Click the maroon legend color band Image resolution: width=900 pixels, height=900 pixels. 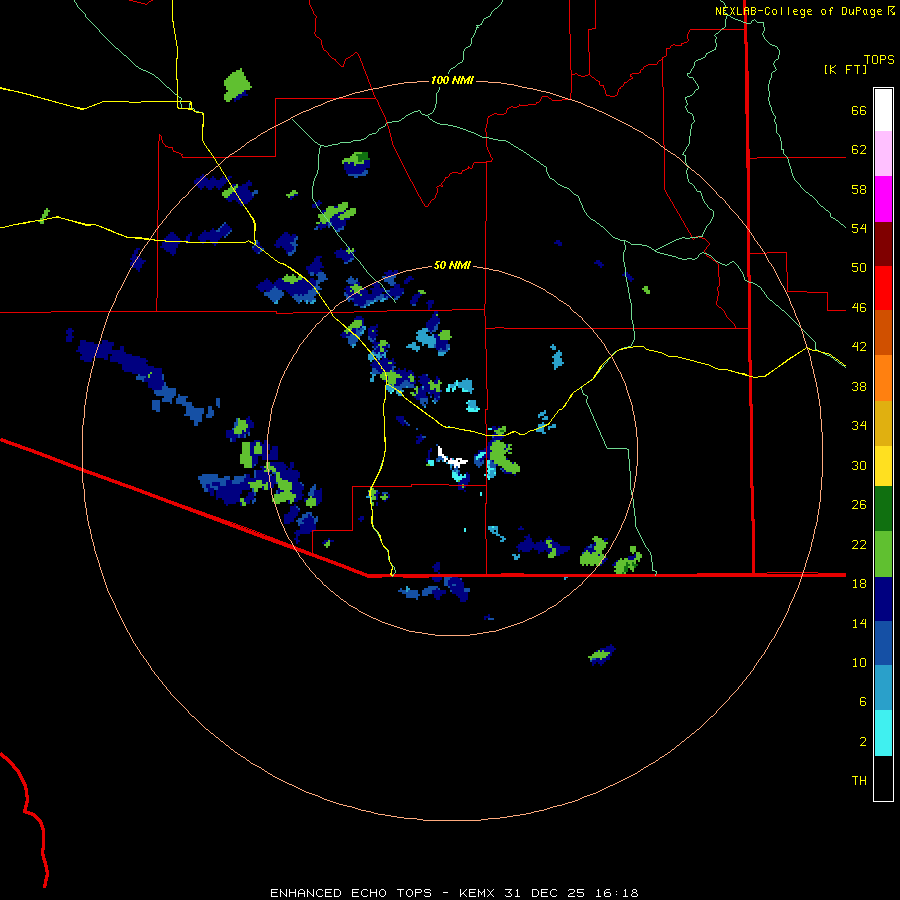(883, 244)
